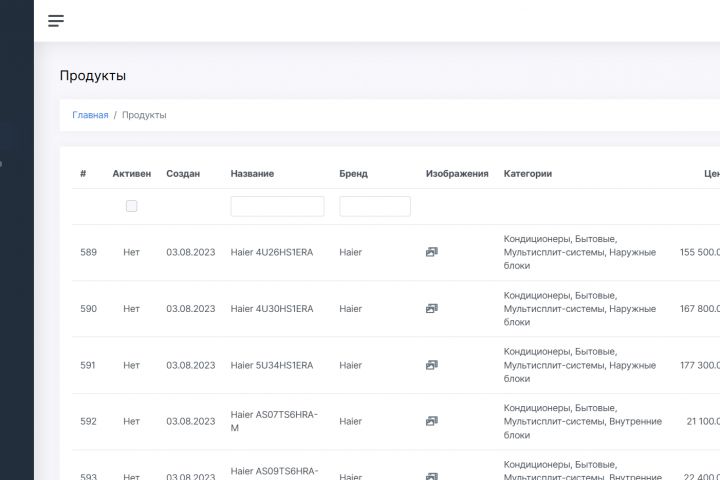Select product Haier 4U26HS1ERA name
The height and width of the screenshot is (480, 720).
pos(271,252)
